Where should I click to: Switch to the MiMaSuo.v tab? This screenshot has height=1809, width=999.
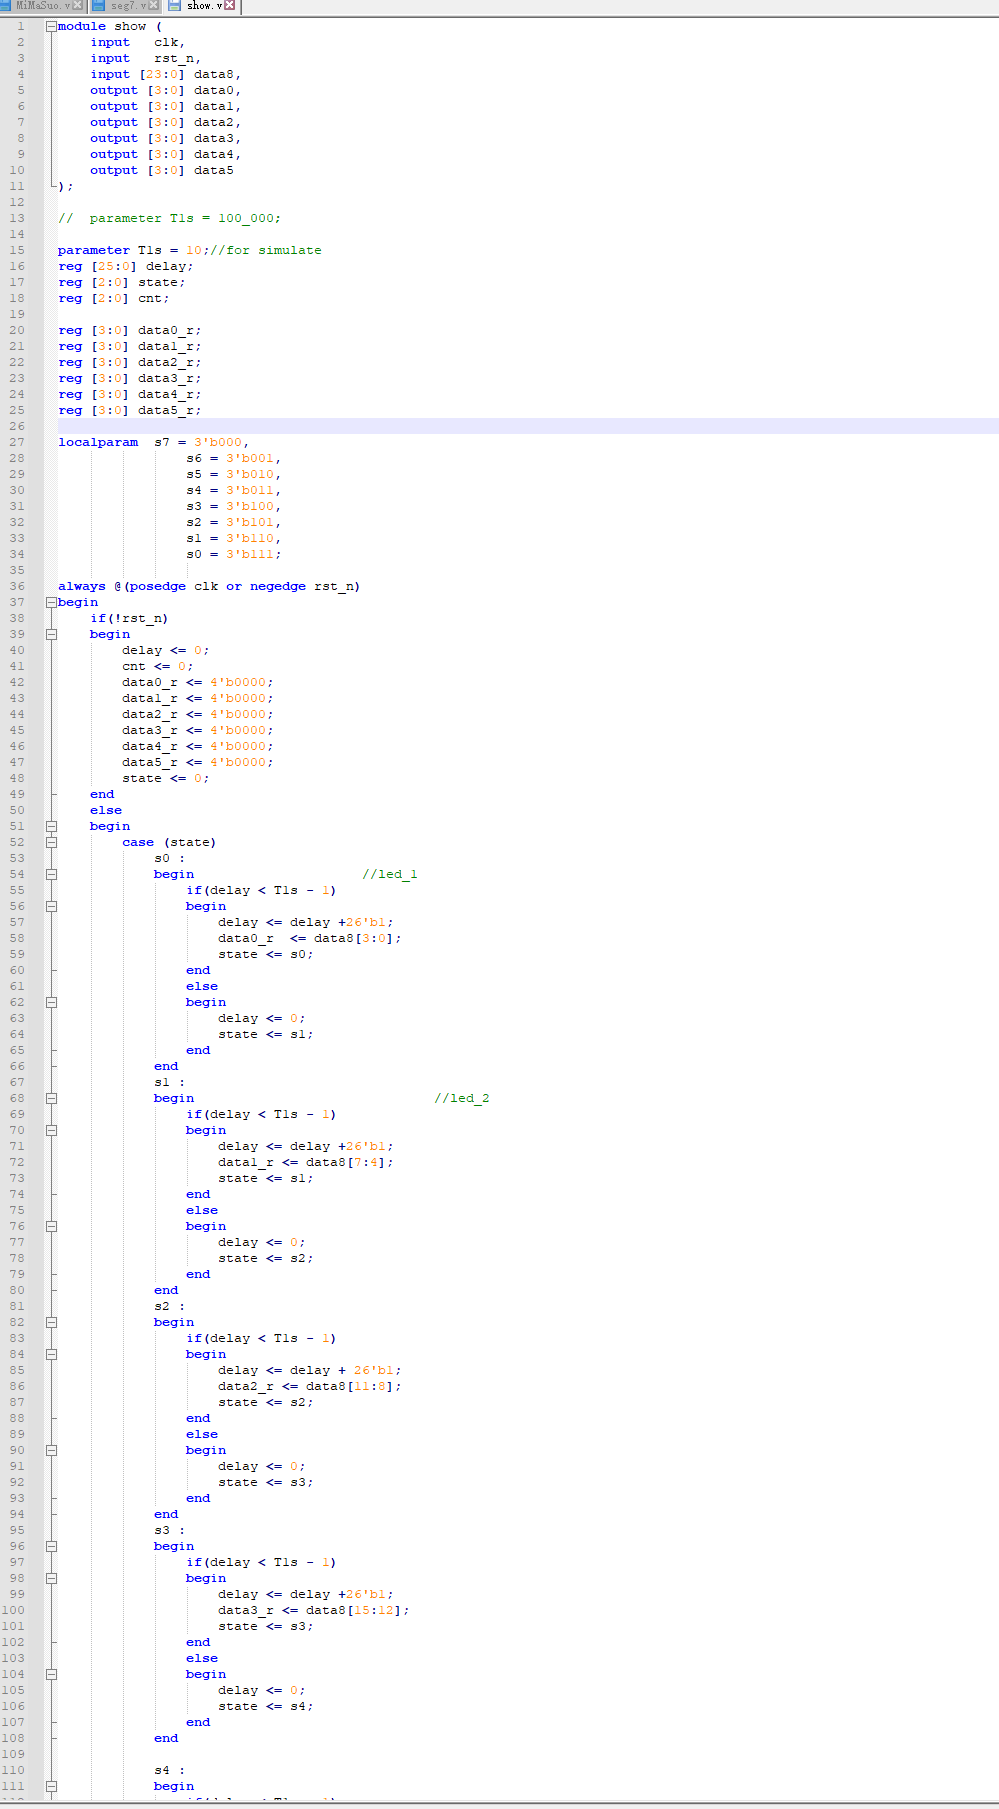click(x=43, y=6)
